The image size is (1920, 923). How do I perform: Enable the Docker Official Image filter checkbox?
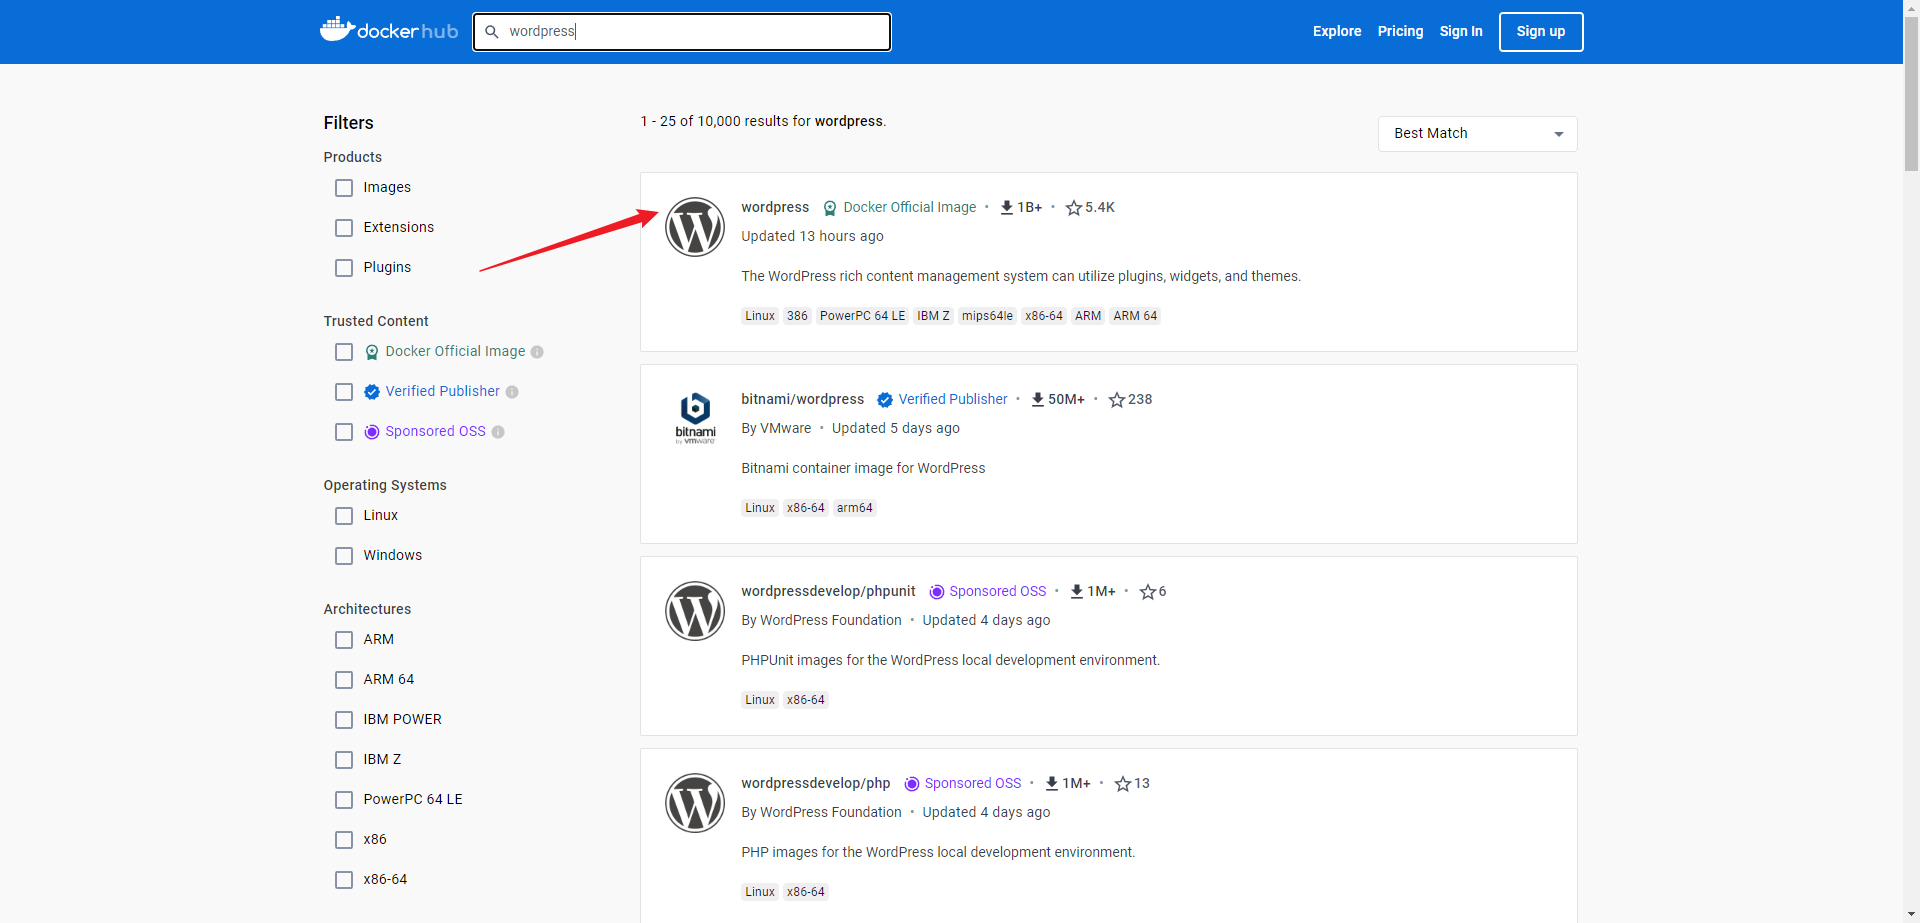(344, 352)
